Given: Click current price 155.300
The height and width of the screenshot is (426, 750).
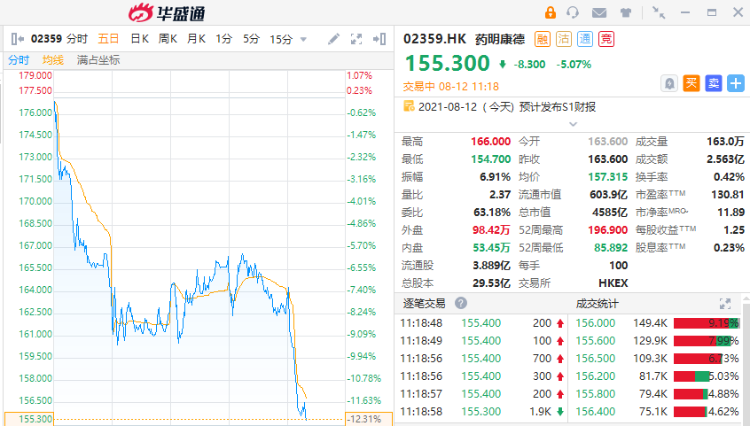Looking at the screenshot, I should tap(447, 63).
